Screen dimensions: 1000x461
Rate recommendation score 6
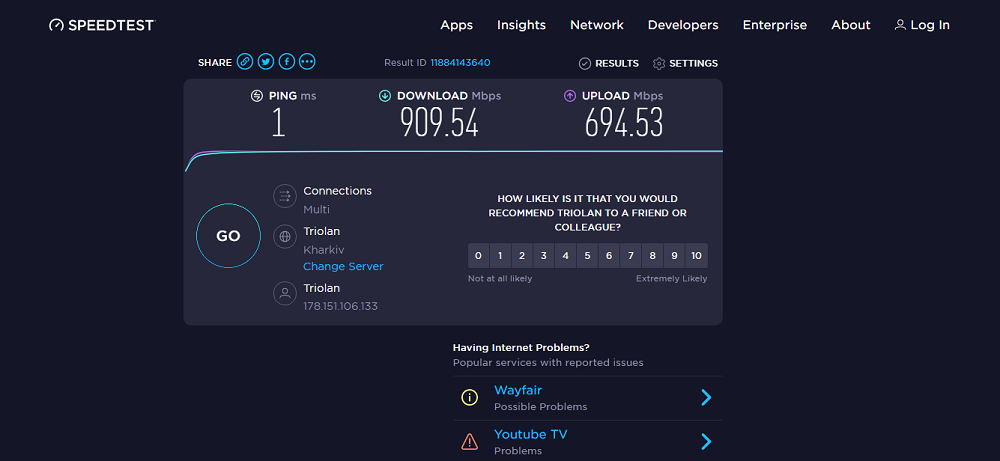[x=609, y=256]
